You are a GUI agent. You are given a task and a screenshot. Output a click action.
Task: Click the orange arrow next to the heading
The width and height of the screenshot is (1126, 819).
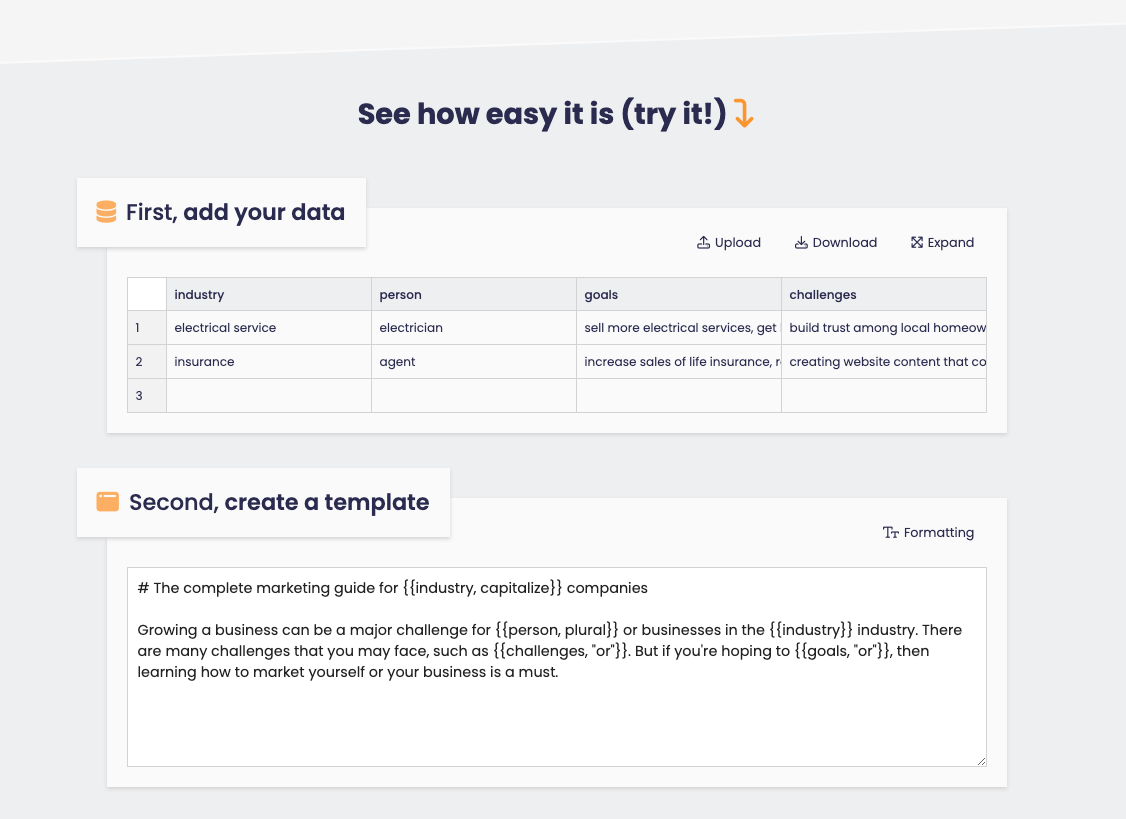point(742,115)
